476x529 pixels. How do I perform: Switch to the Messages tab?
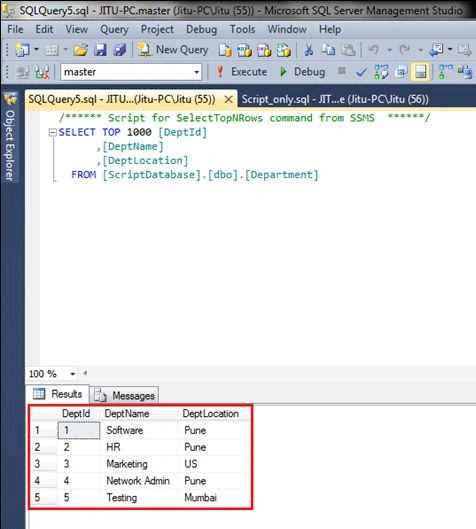pyautogui.click(x=124, y=395)
